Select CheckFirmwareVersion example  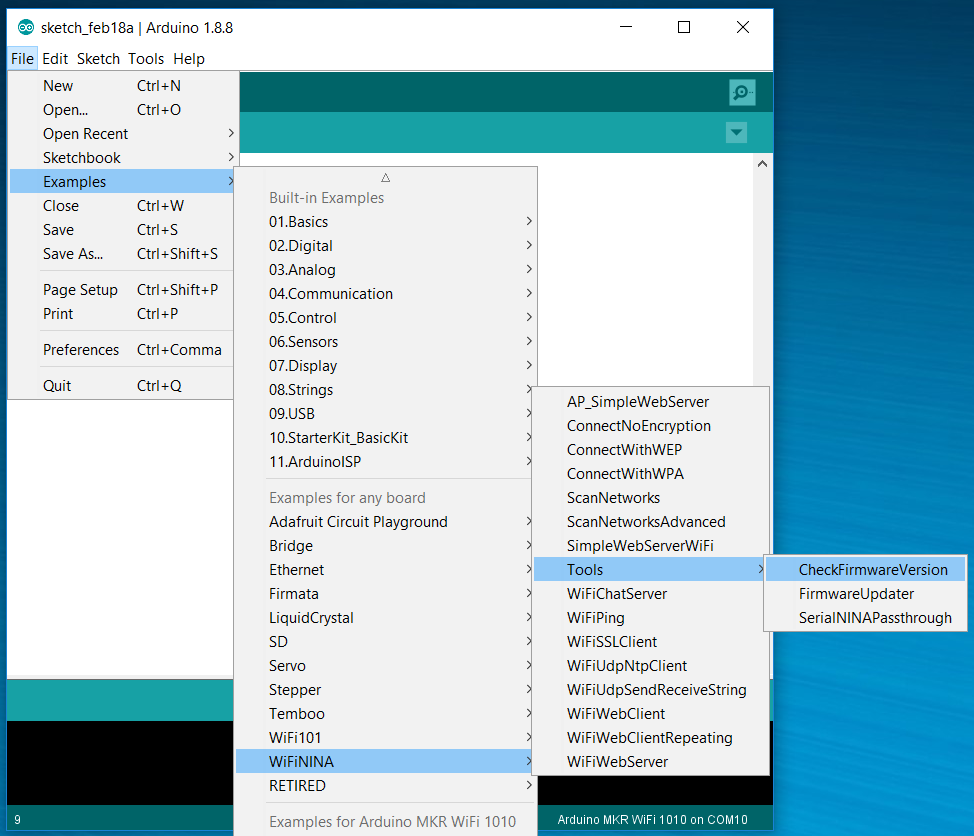872,570
